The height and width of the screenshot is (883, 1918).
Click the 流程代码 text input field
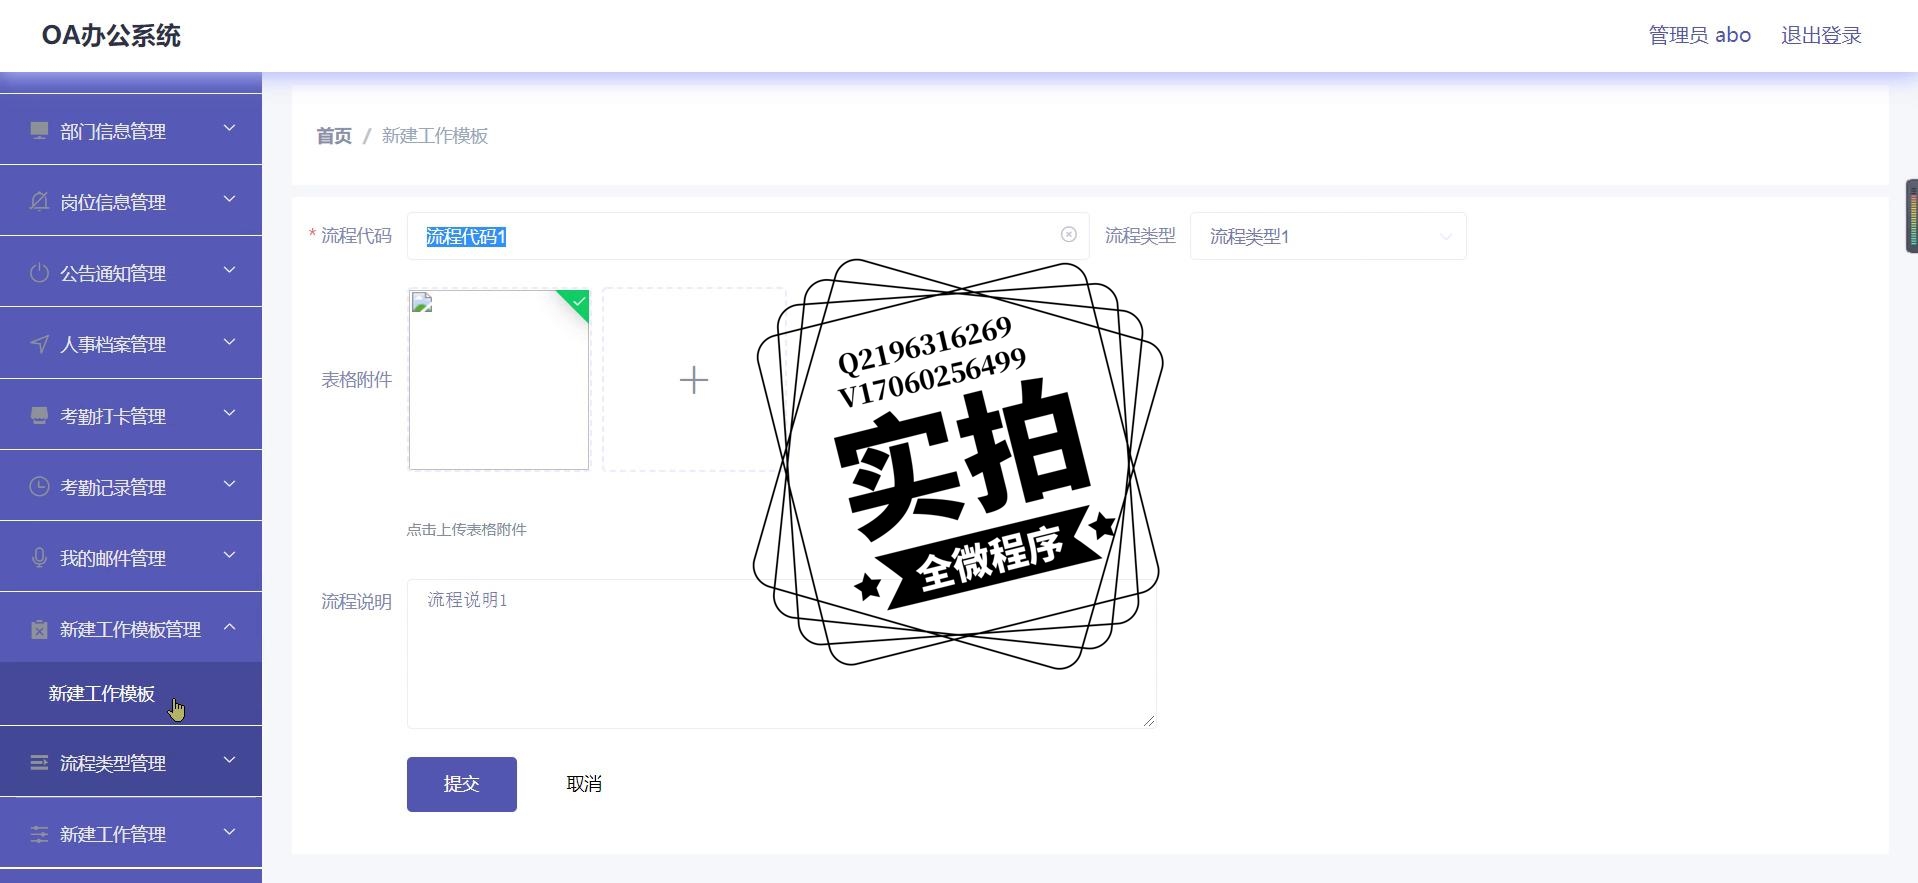748,236
